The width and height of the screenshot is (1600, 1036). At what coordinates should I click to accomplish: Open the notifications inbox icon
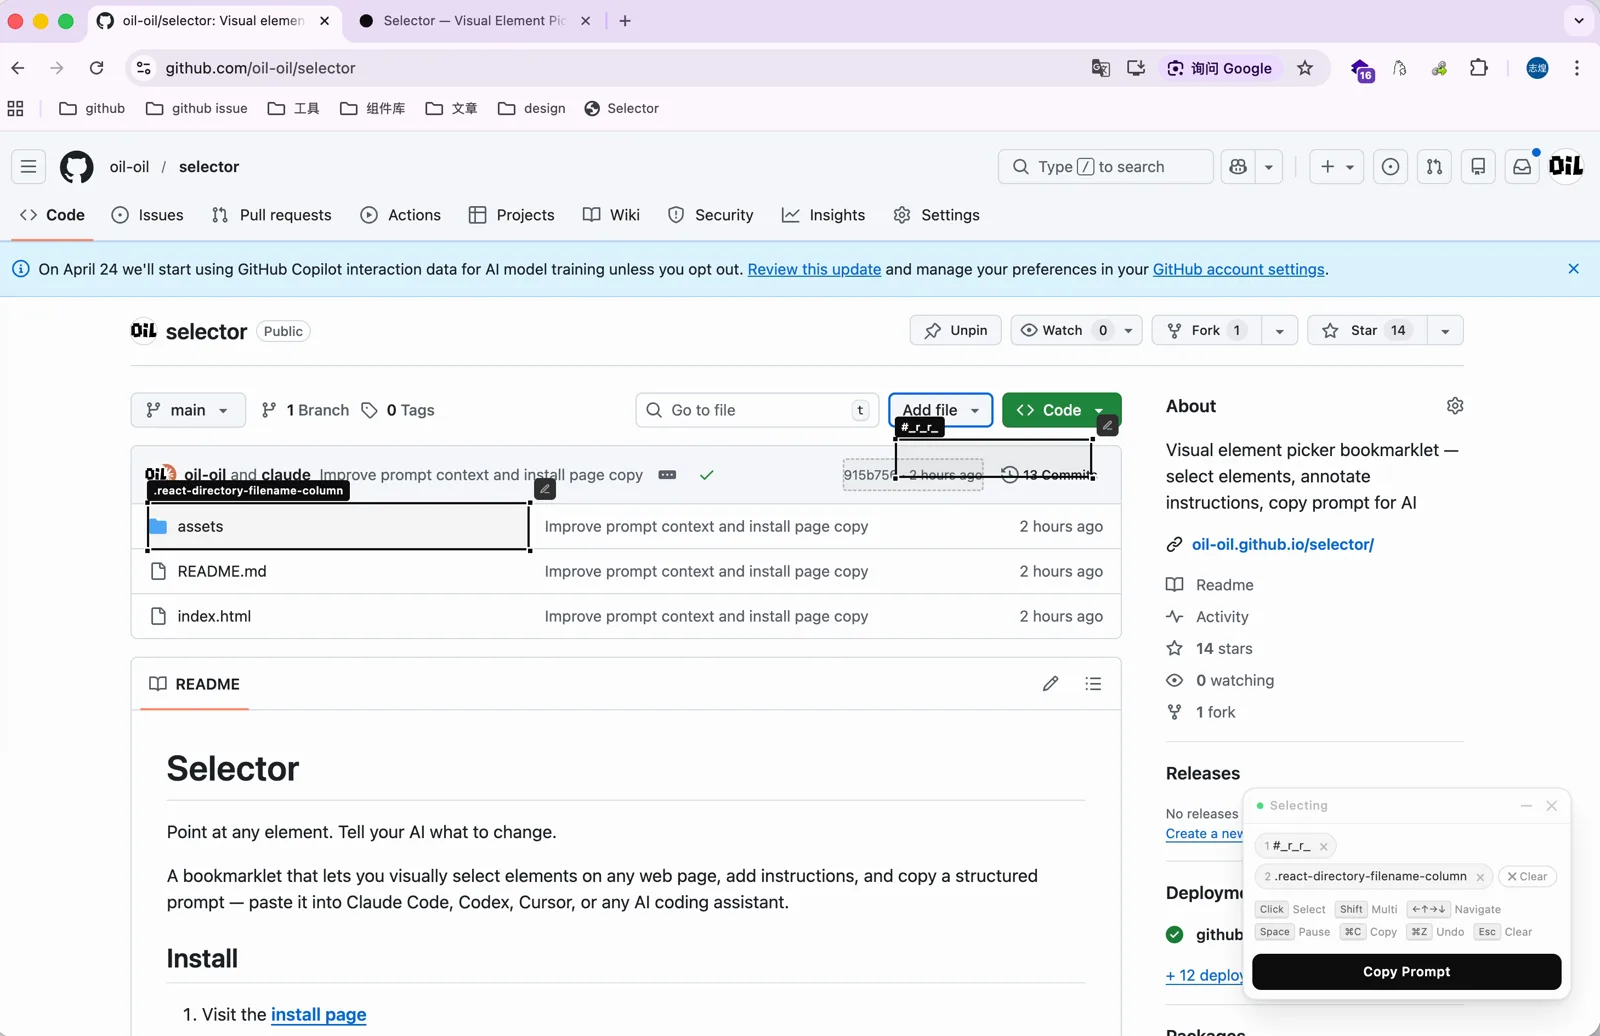pos(1522,167)
